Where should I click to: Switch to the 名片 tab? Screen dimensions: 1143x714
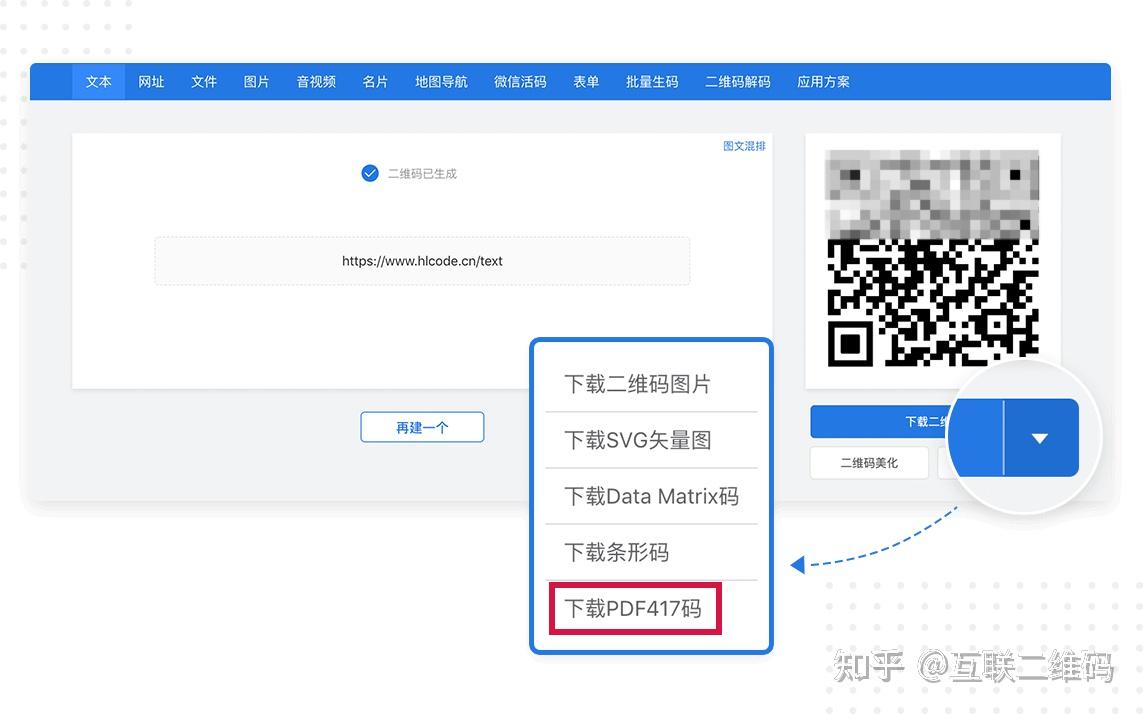click(x=375, y=82)
